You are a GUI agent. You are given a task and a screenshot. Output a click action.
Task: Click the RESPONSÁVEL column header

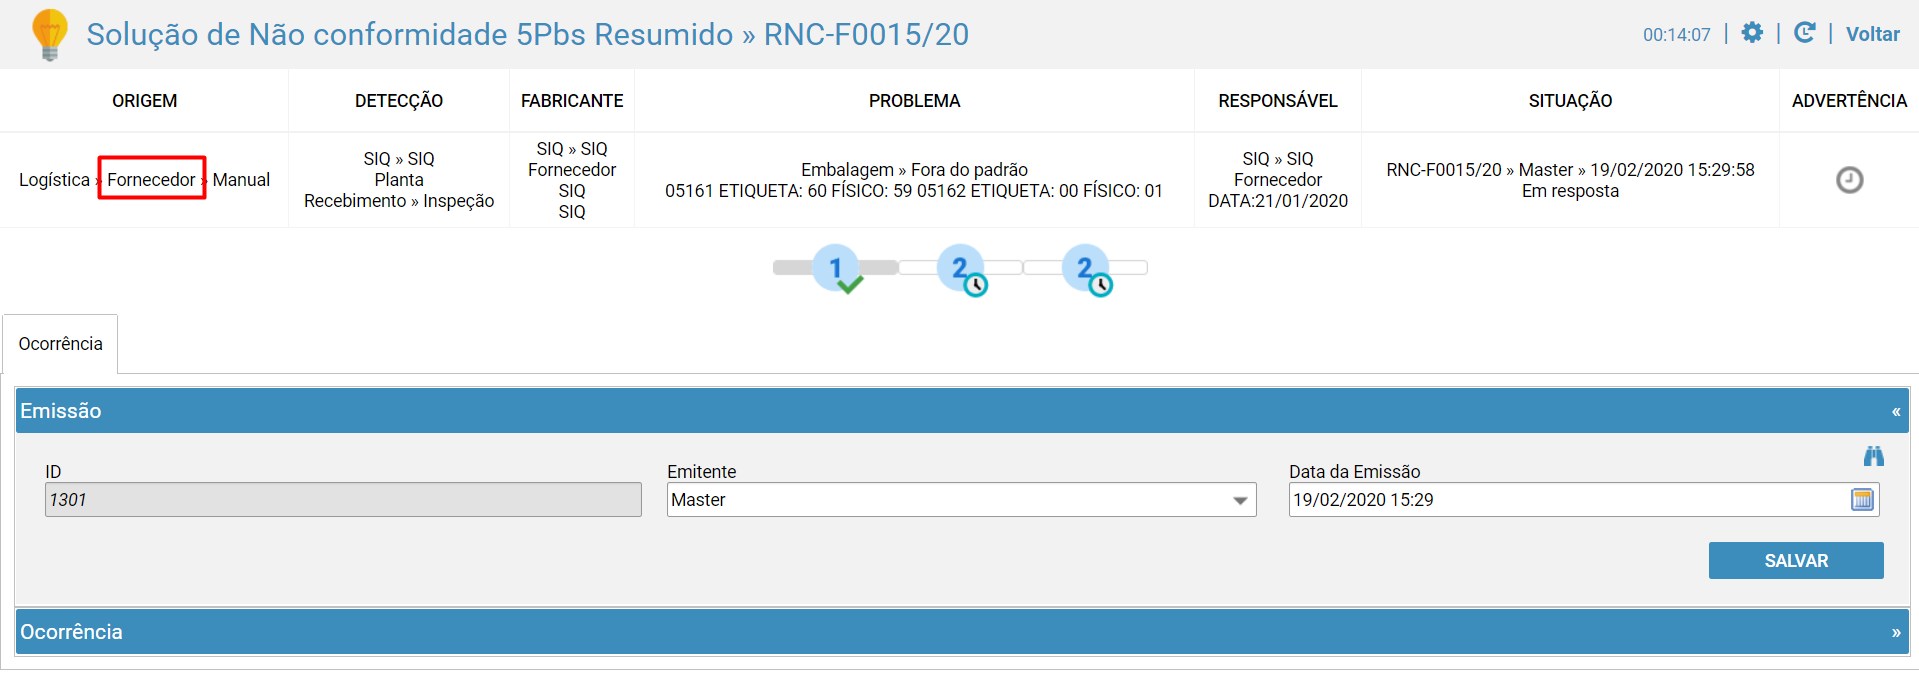[1278, 101]
